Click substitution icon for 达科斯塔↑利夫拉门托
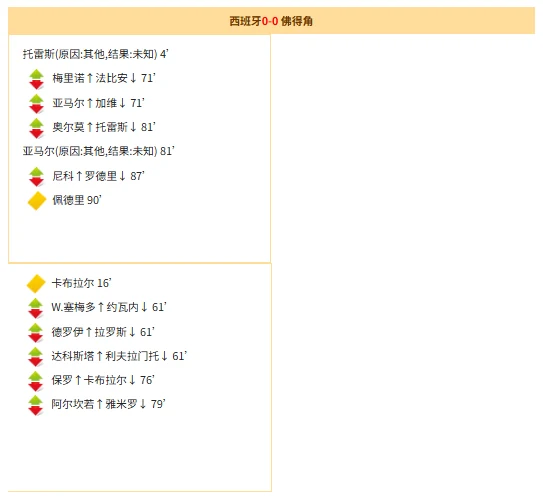The height and width of the screenshot is (498, 543). [x=36, y=357]
